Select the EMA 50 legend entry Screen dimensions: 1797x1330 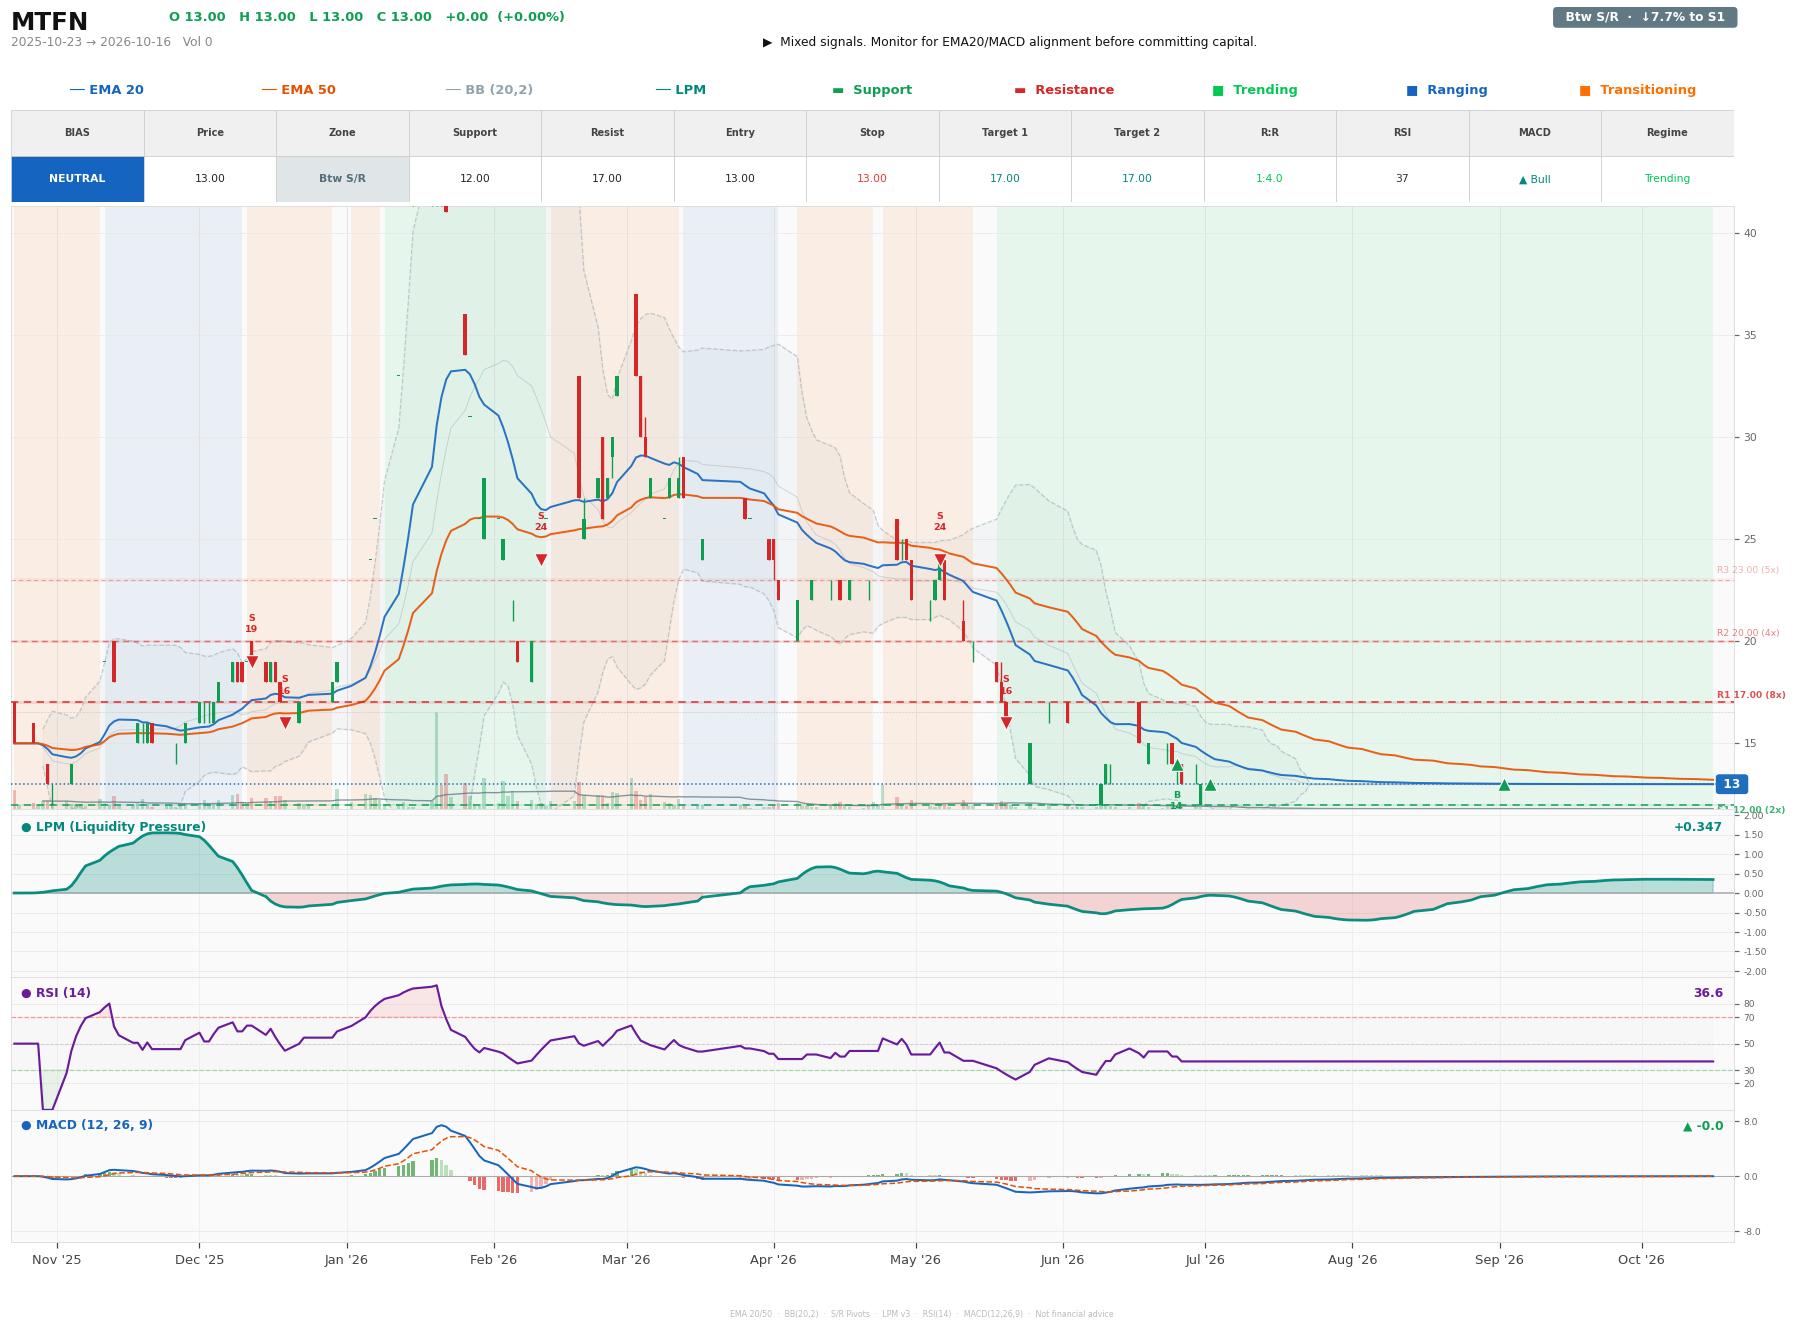(x=298, y=90)
